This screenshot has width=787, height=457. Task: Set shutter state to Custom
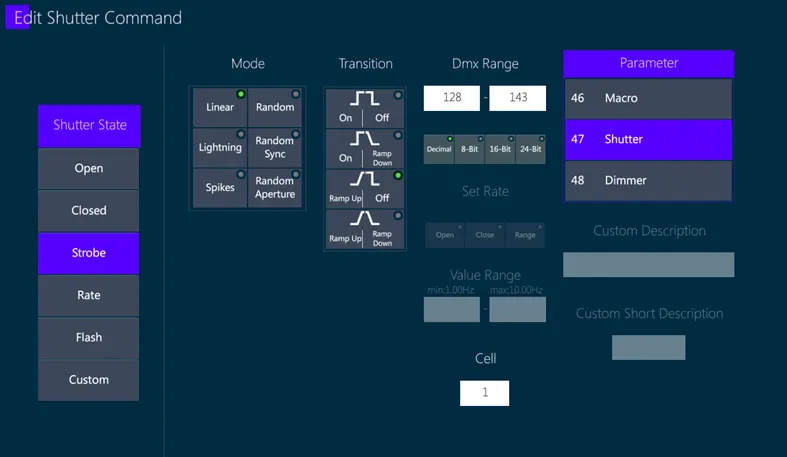click(x=89, y=380)
